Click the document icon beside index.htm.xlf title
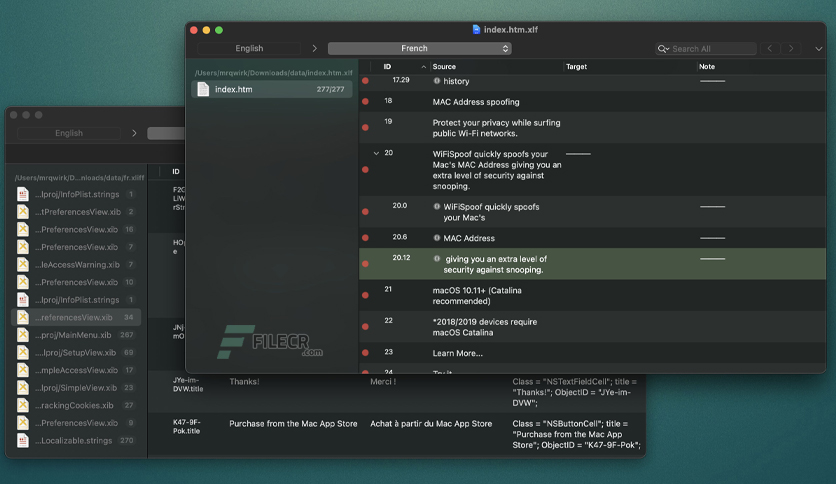Screen dimensions: 836x484 click(476, 29)
